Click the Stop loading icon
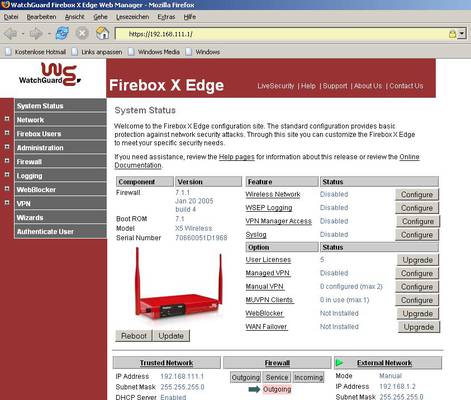 pos(82,34)
